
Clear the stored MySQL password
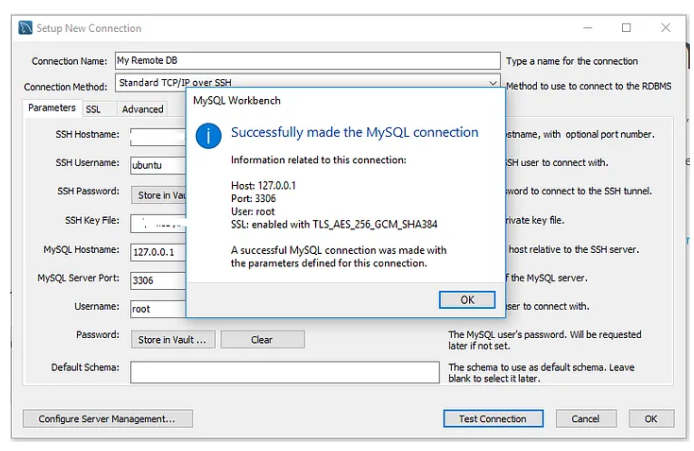(x=262, y=340)
